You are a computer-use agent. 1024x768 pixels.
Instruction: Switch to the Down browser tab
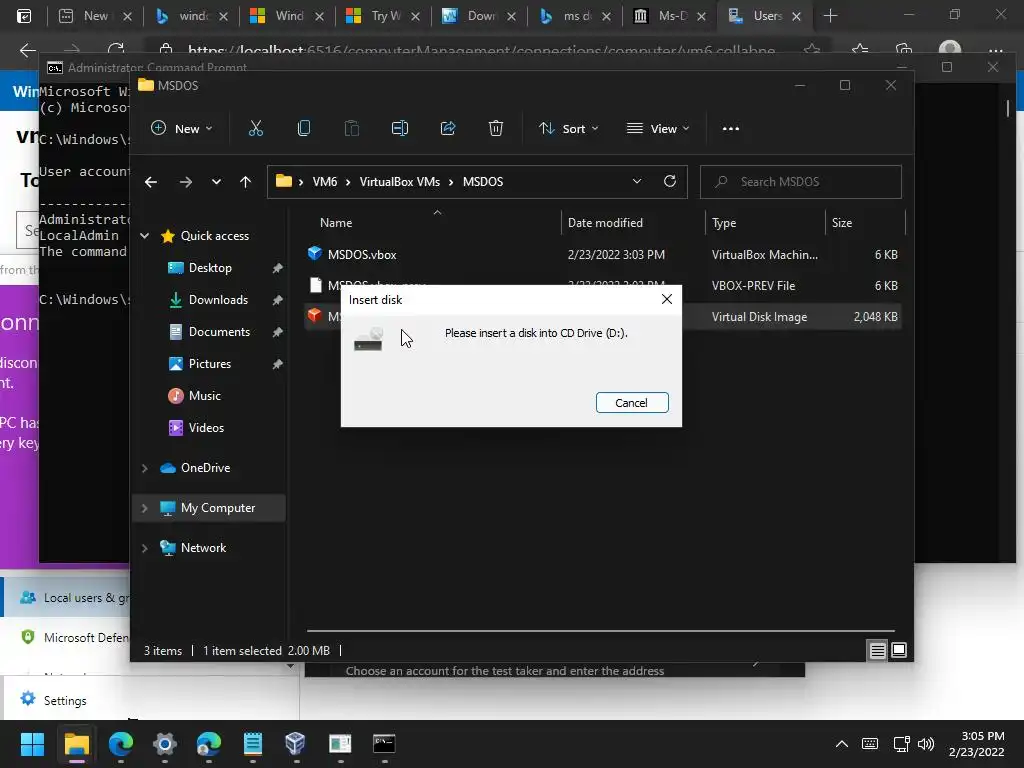tap(479, 16)
